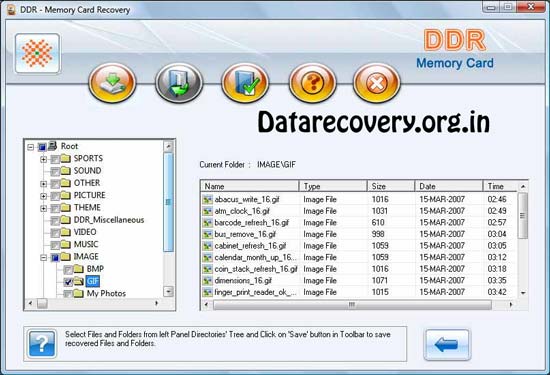Screen dimensions: 550x375
Task: Click the book-with-green-checkmark toolbar icon
Action: [245, 83]
